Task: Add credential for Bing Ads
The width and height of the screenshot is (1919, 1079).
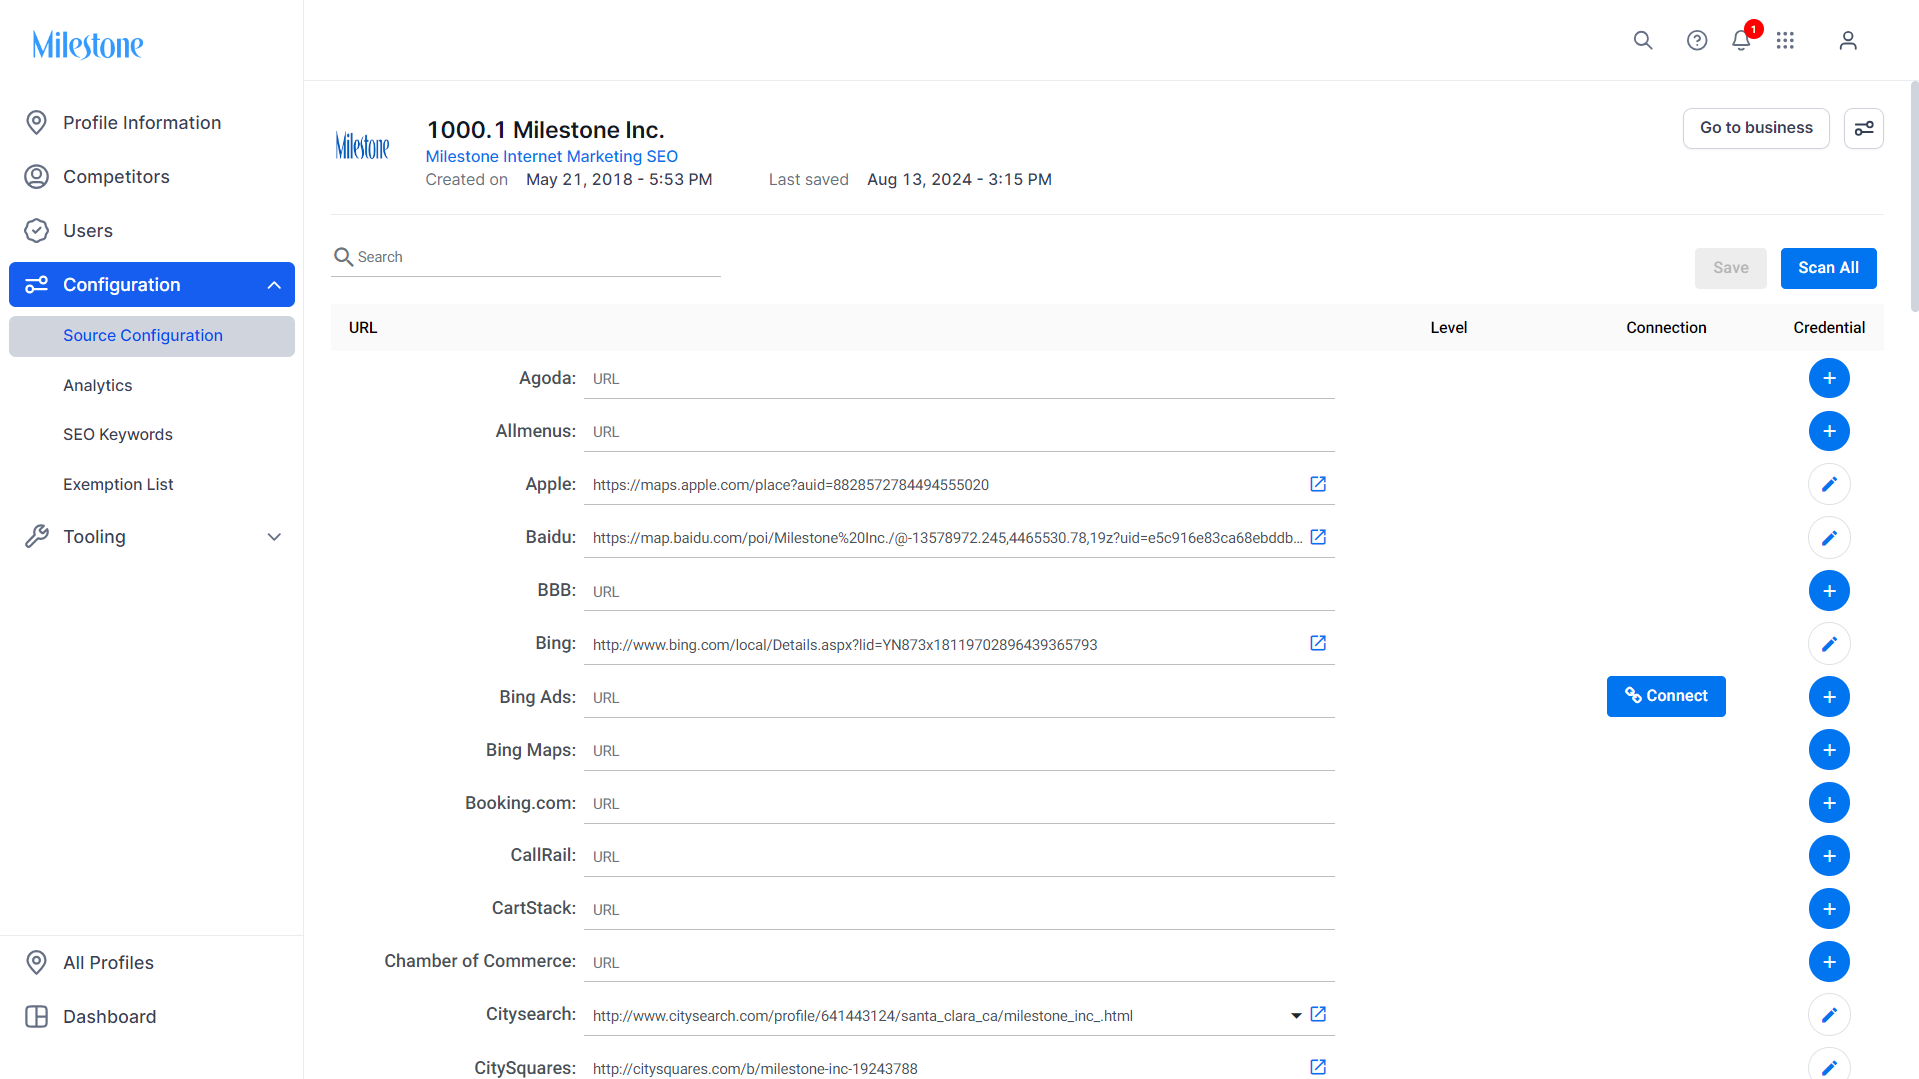Action: pos(1829,697)
